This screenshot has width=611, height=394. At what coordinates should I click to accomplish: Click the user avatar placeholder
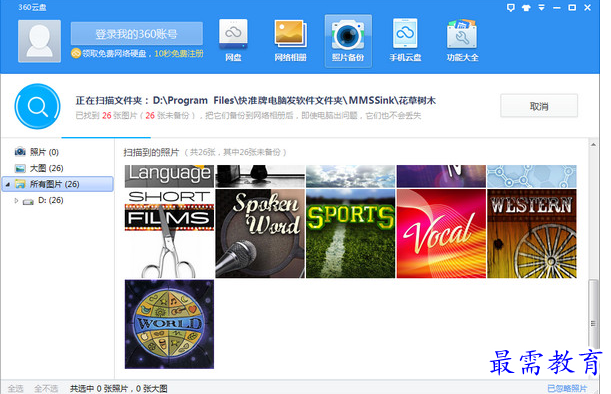tap(39, 41)
